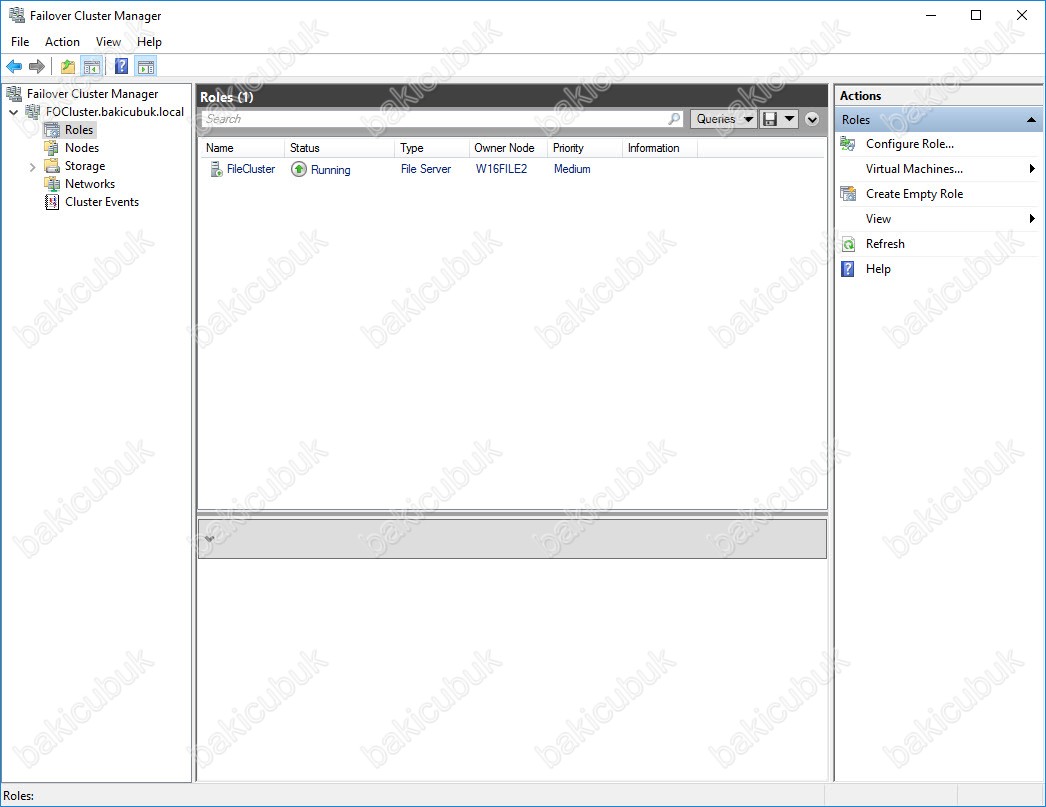Click the Roles icon in the tree
1046x807 pixels.
pyautogui.click(x=51, y=130)
